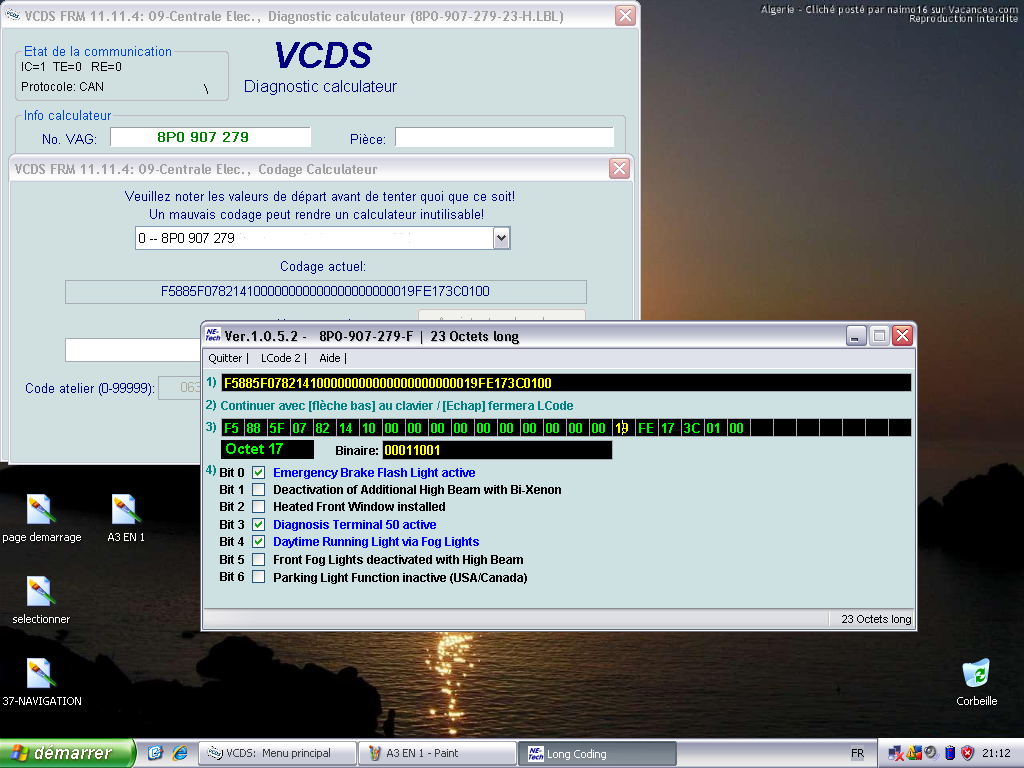This screenshot has width=1024, height=768.
Task: Click the empty new coding field in Codage Calculateur
Action: (133, 350)
